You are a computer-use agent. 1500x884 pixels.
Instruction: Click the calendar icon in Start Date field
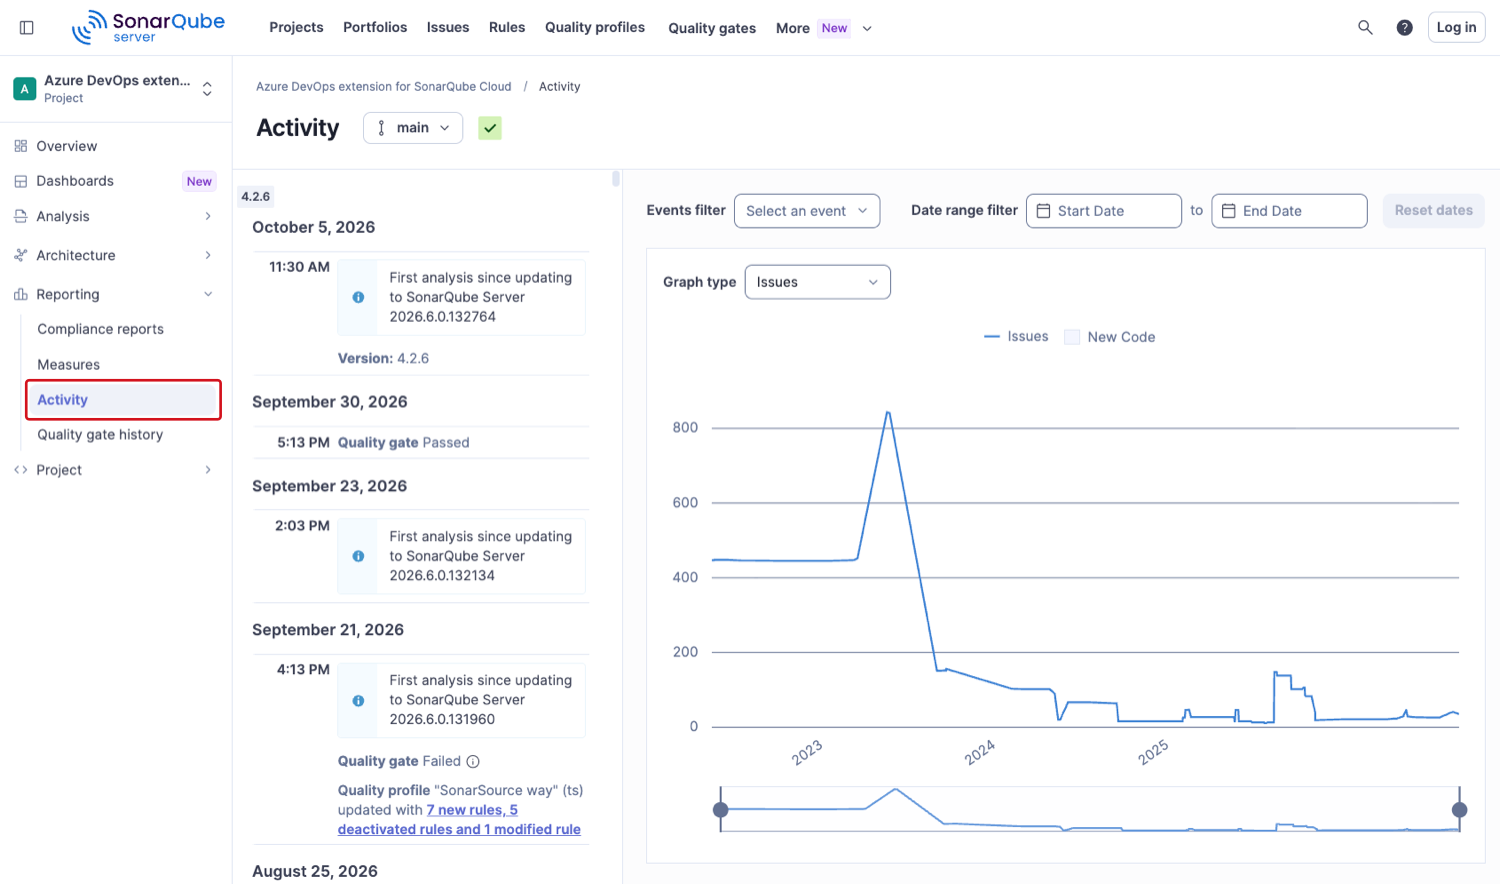tap(1043, 211)
